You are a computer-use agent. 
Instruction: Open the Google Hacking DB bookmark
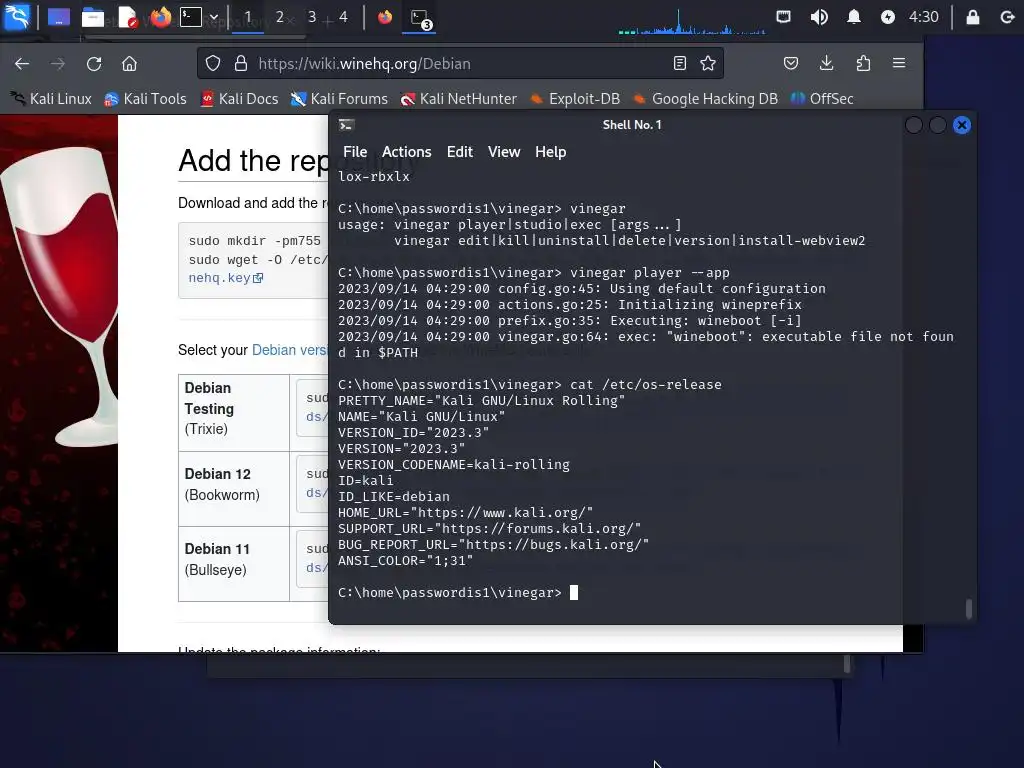click(705, 99)
